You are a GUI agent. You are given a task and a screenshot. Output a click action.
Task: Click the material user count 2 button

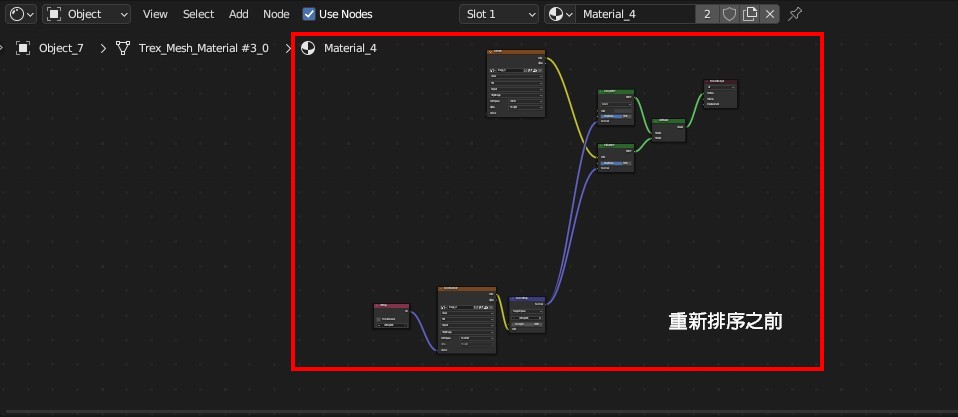point(708,14)
